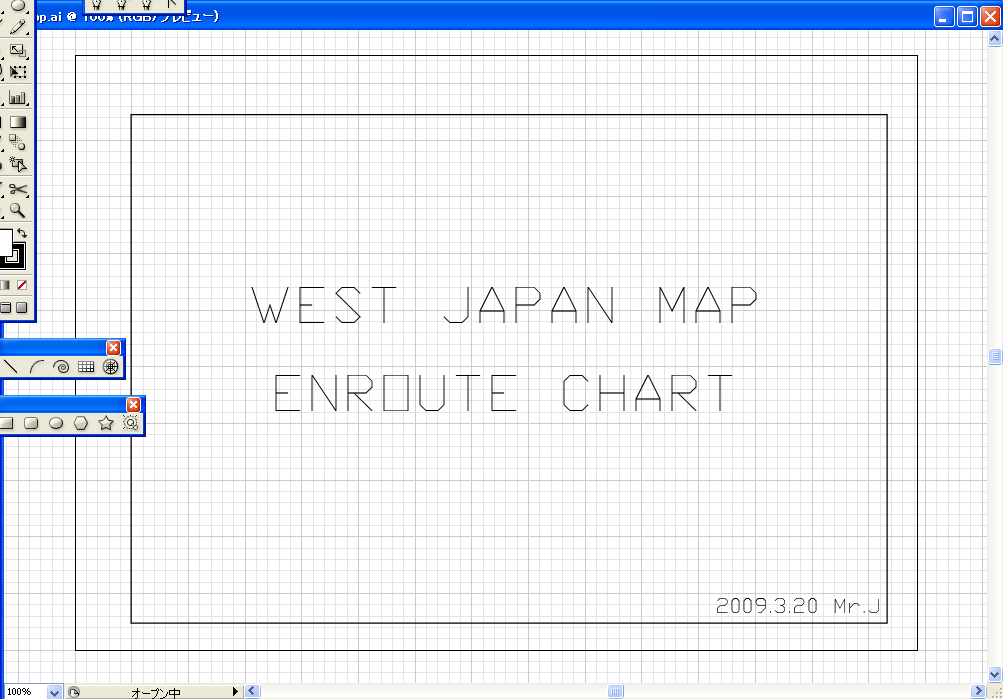1003x699 pixels.
Task: Set paint to None (red slash)
Action: (x=22, y=285)
